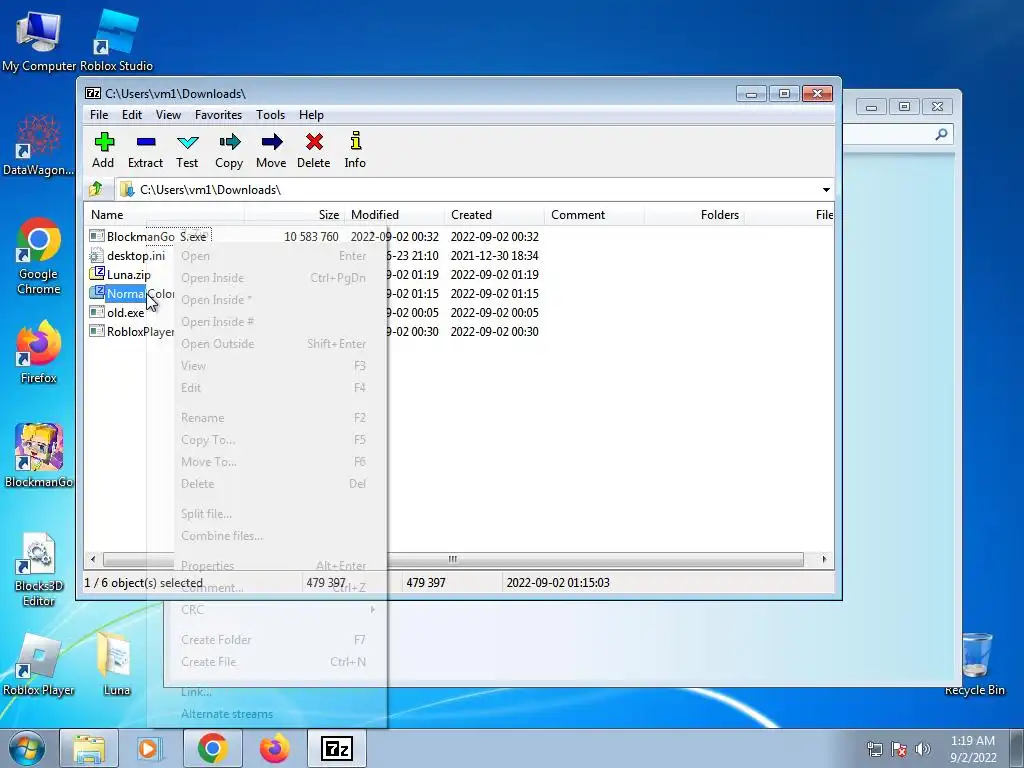Open the My Computer desktop icon

tap(39, 40)
